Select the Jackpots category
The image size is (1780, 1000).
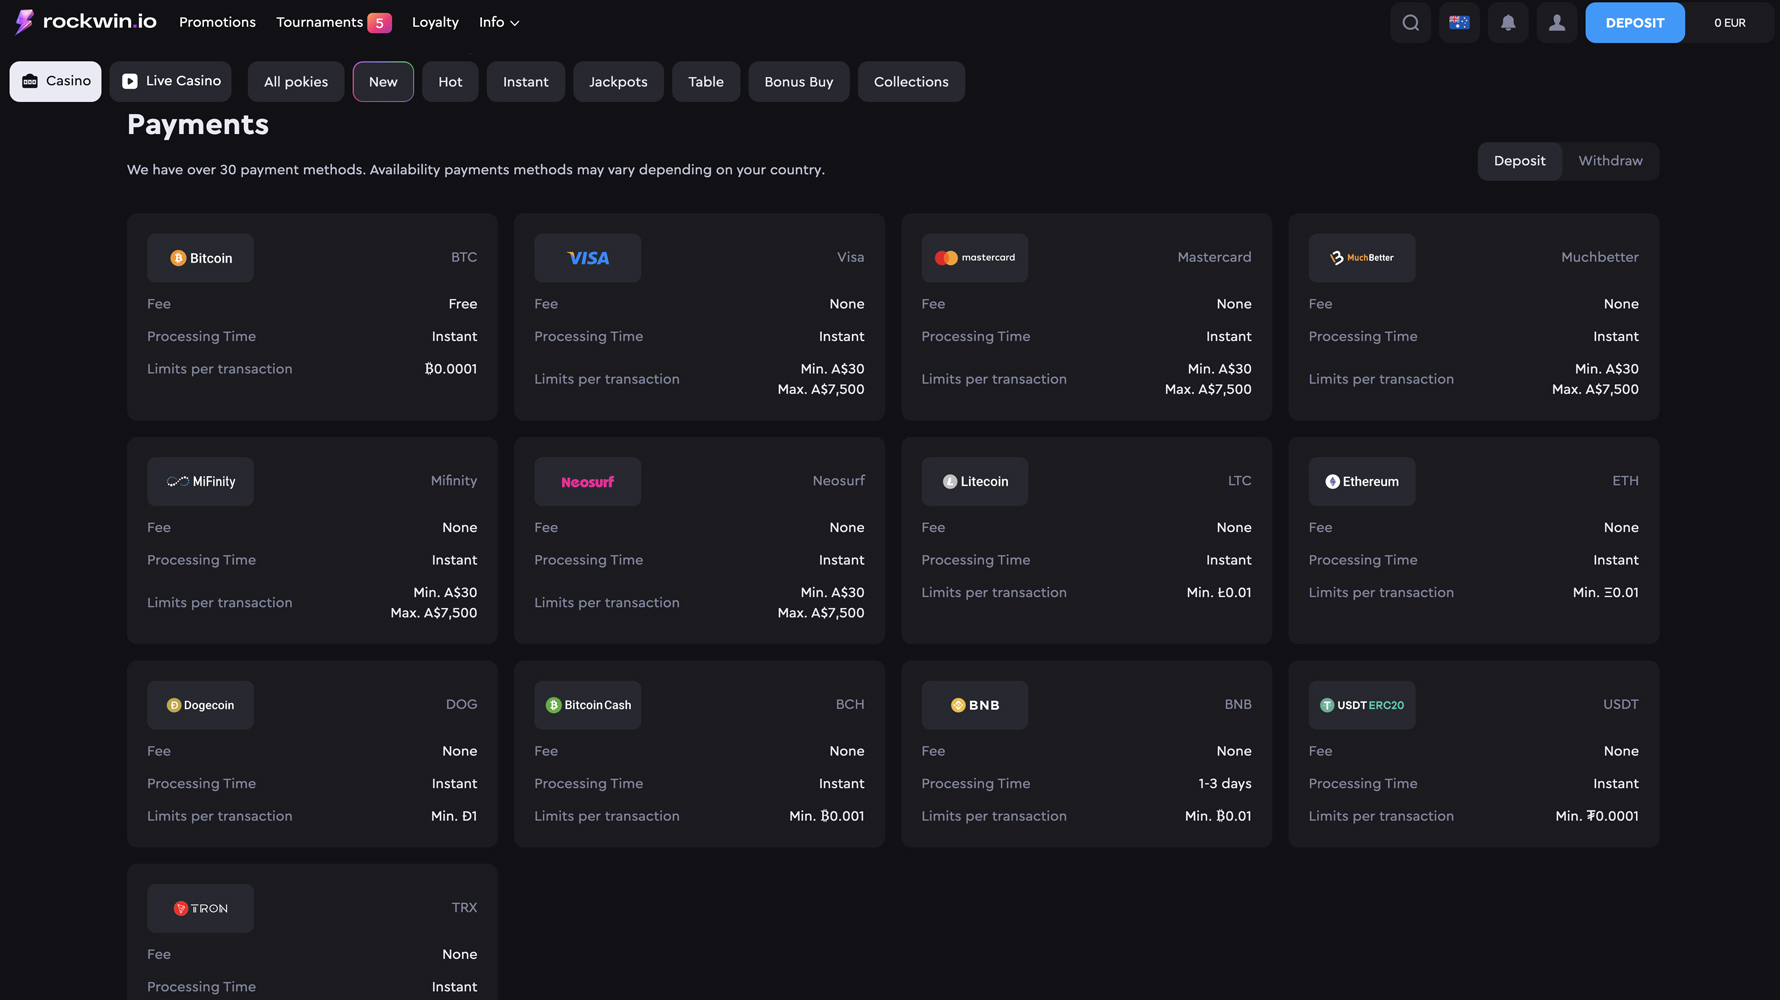(x=618, y=82)
